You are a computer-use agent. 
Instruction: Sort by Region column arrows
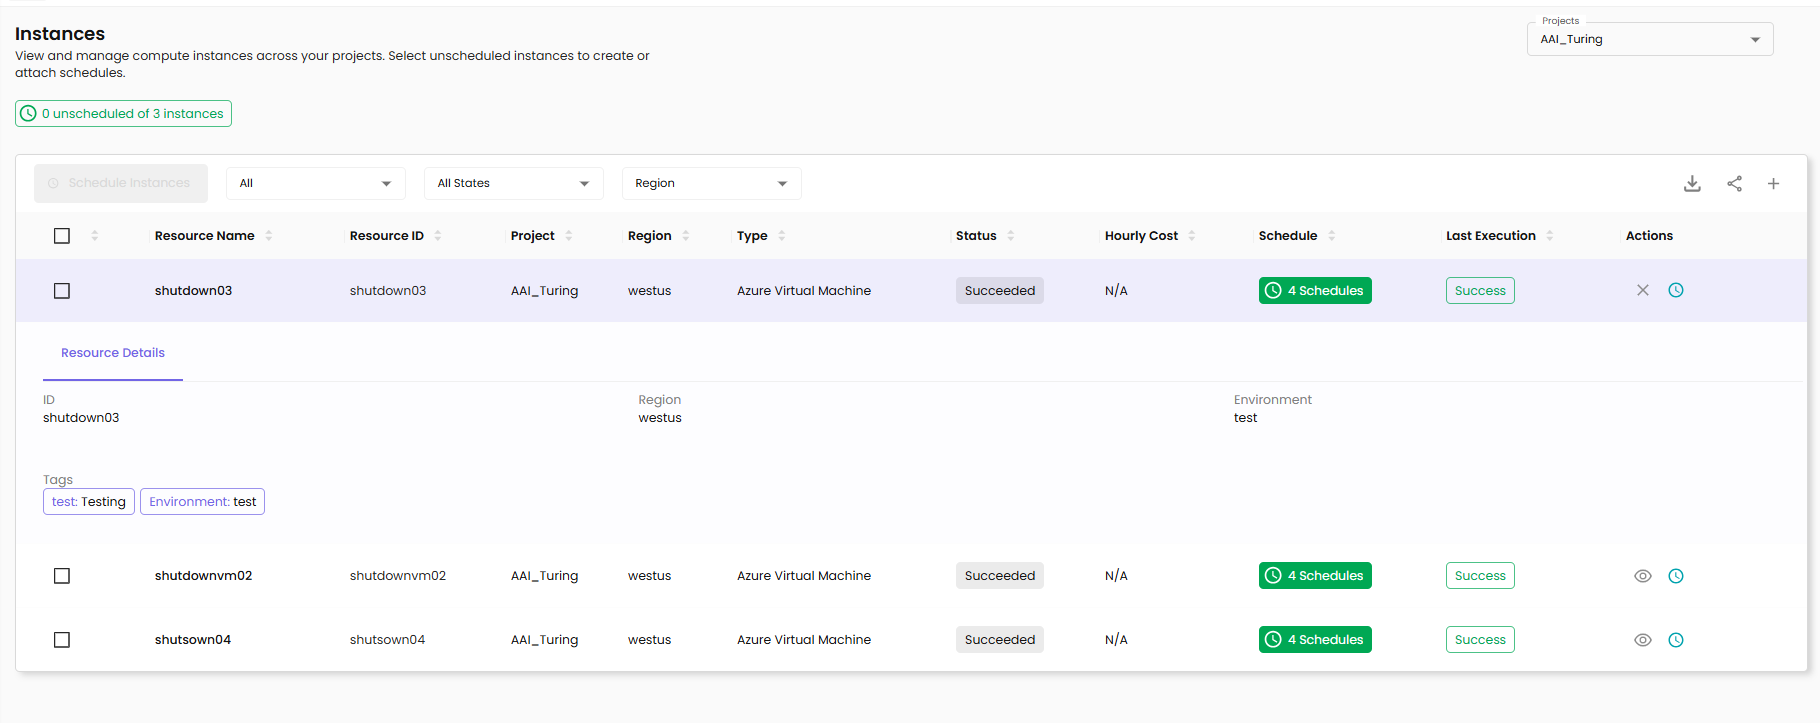pos(686,236)
